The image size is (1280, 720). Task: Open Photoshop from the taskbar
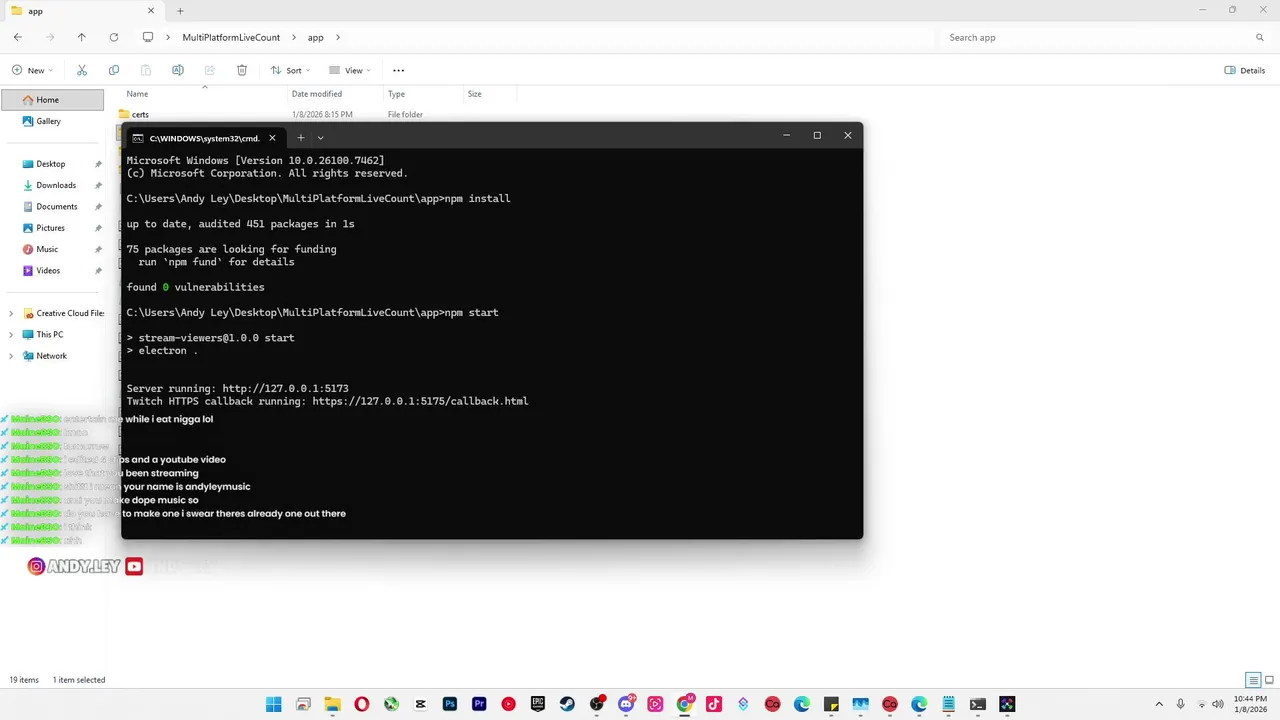coord(450,704)
